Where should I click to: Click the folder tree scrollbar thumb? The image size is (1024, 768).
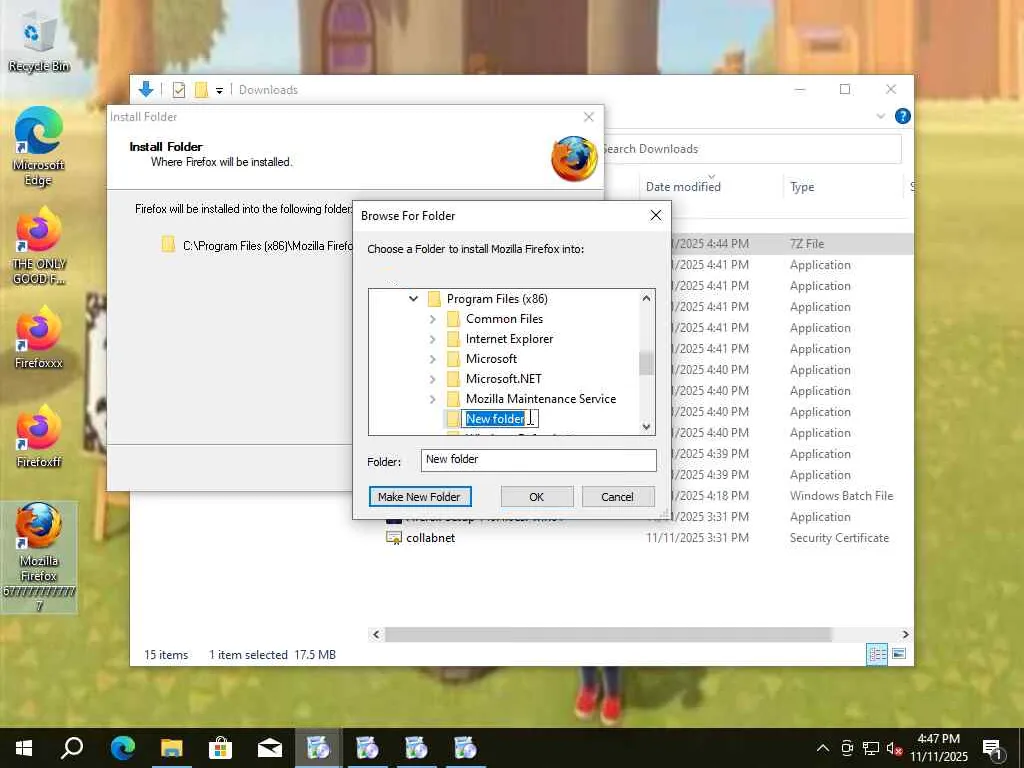pyautogui.click(x=646, y=363)
